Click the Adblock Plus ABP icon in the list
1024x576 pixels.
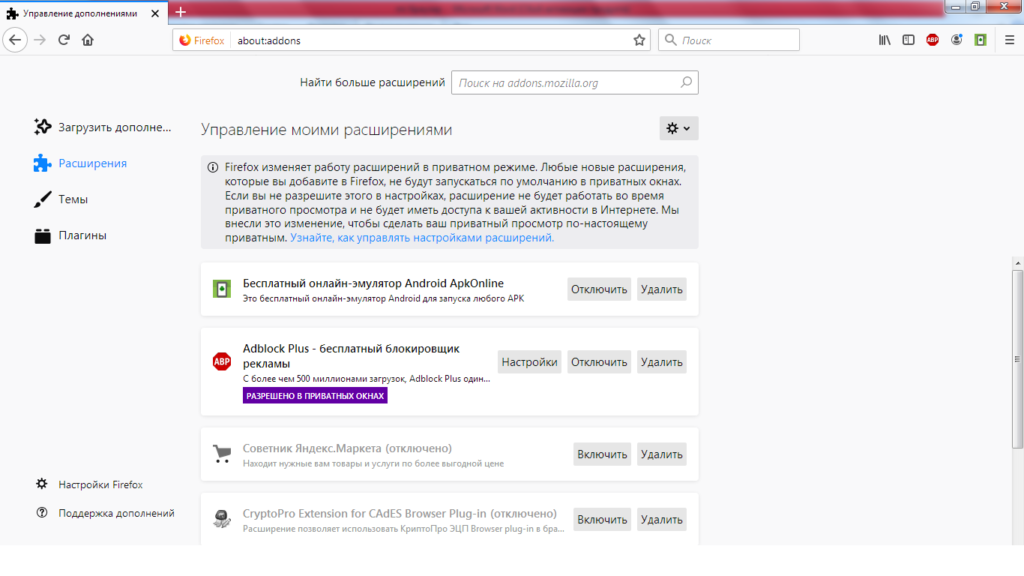coord(222,361)
